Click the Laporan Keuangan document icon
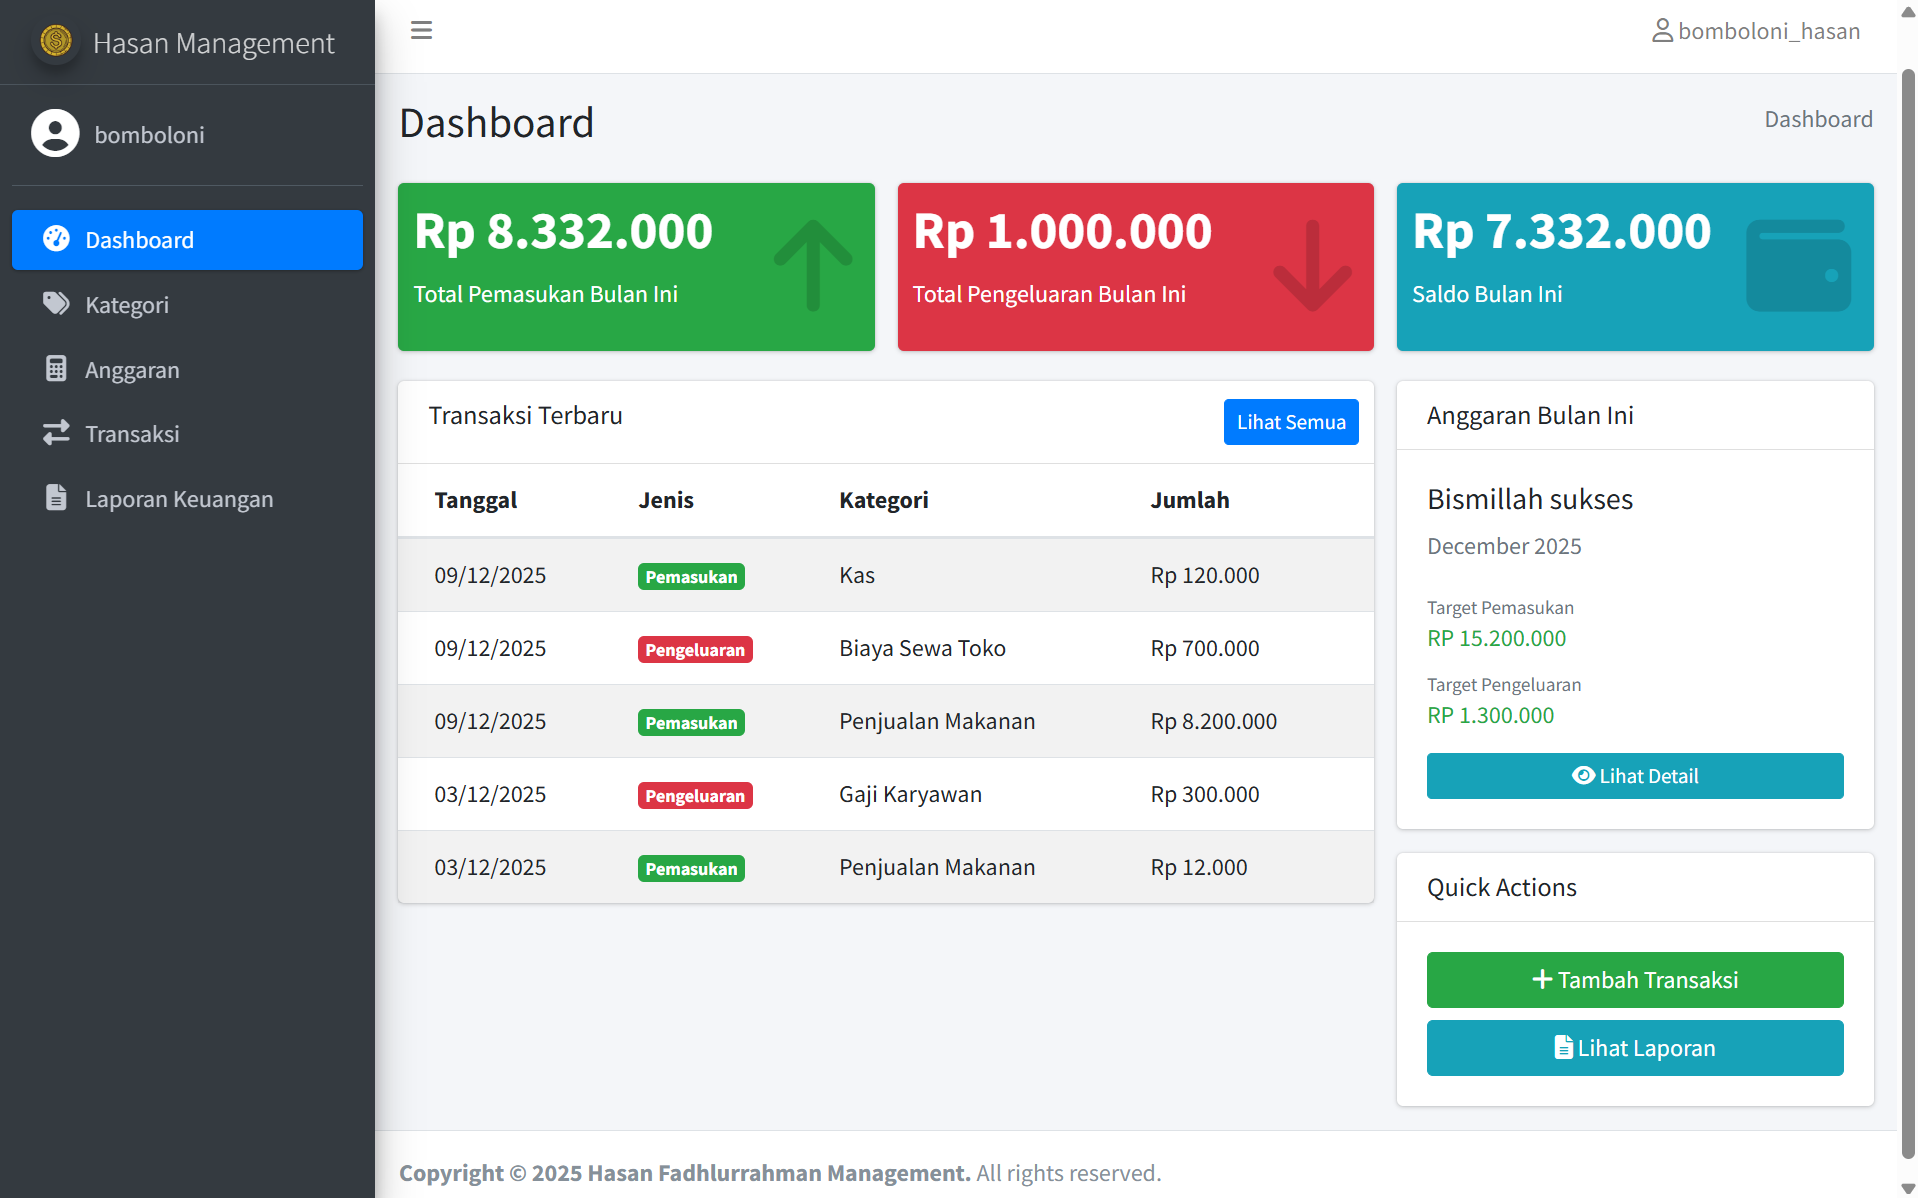The image size is (1918, 1198). (x=56, y=498)
